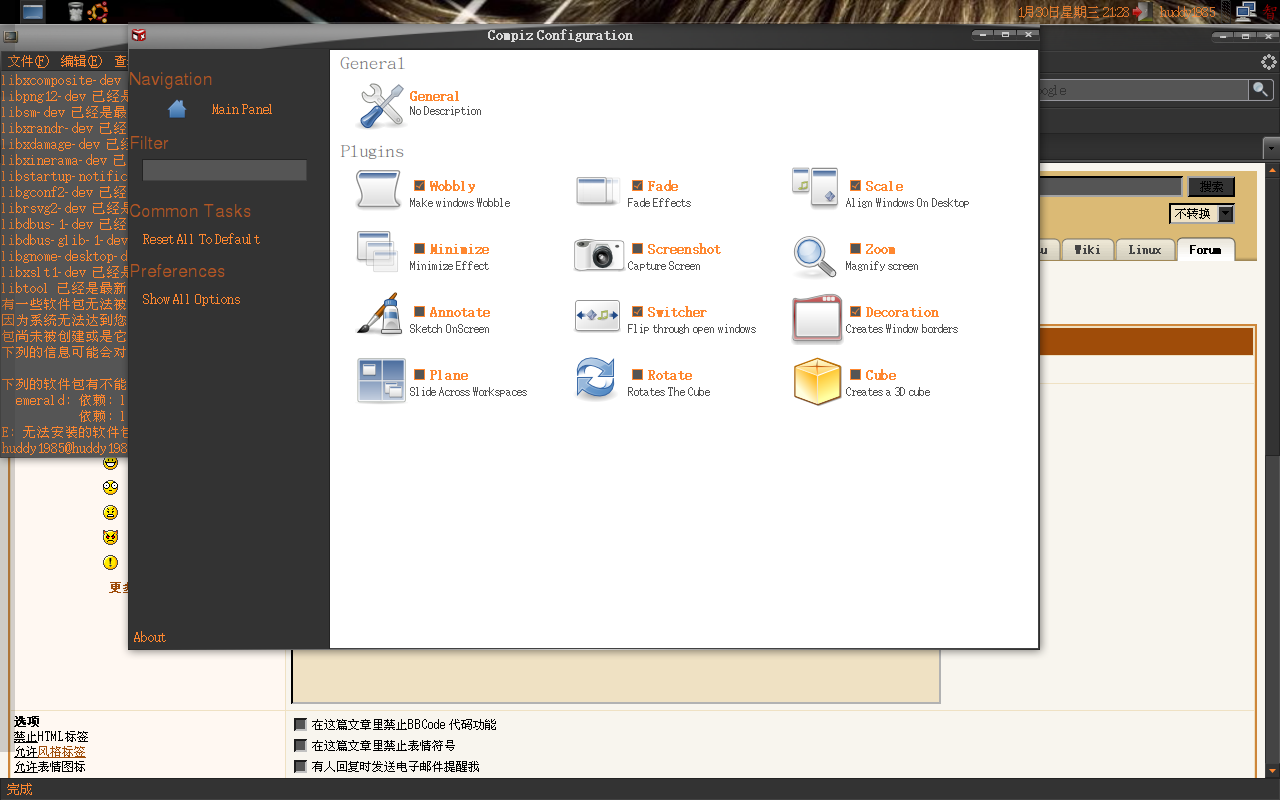Check disable BBCode option in forum page
Viewport: 1280px width, 800px height.
(x=300, y=725)
